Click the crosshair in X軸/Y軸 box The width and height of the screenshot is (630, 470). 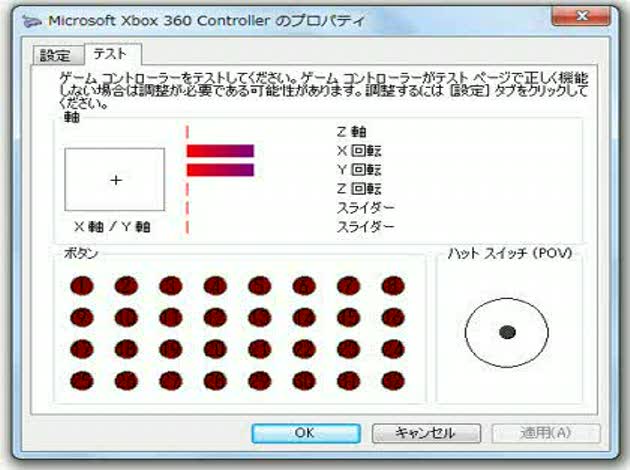click(116, 180)
